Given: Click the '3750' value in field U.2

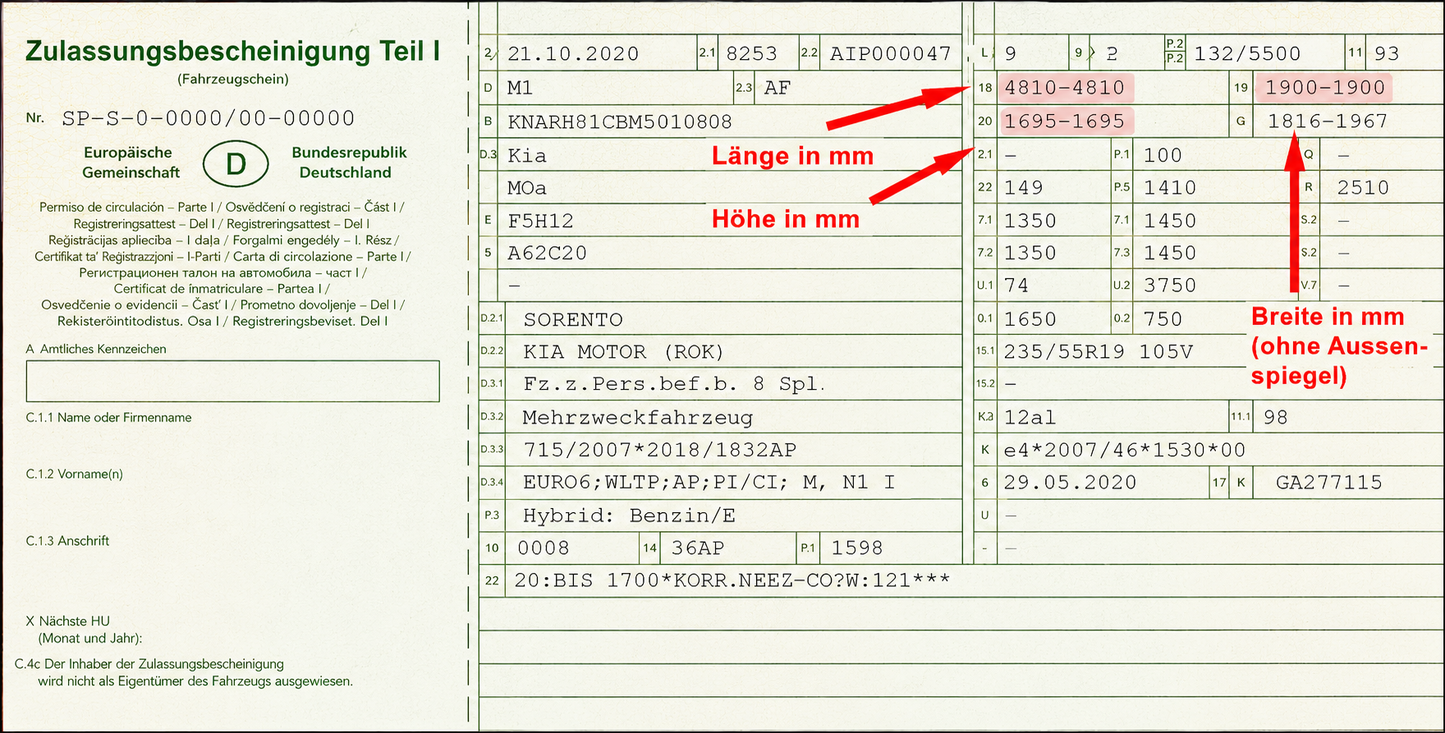Looking at the screenshot, I should [1169, 286].
